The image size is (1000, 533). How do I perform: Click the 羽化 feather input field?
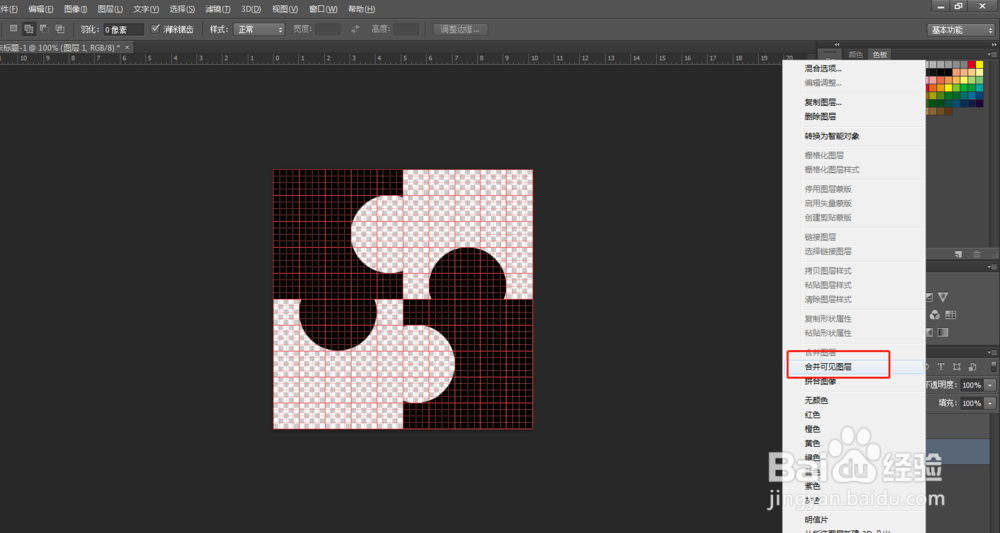pos(123,29)
